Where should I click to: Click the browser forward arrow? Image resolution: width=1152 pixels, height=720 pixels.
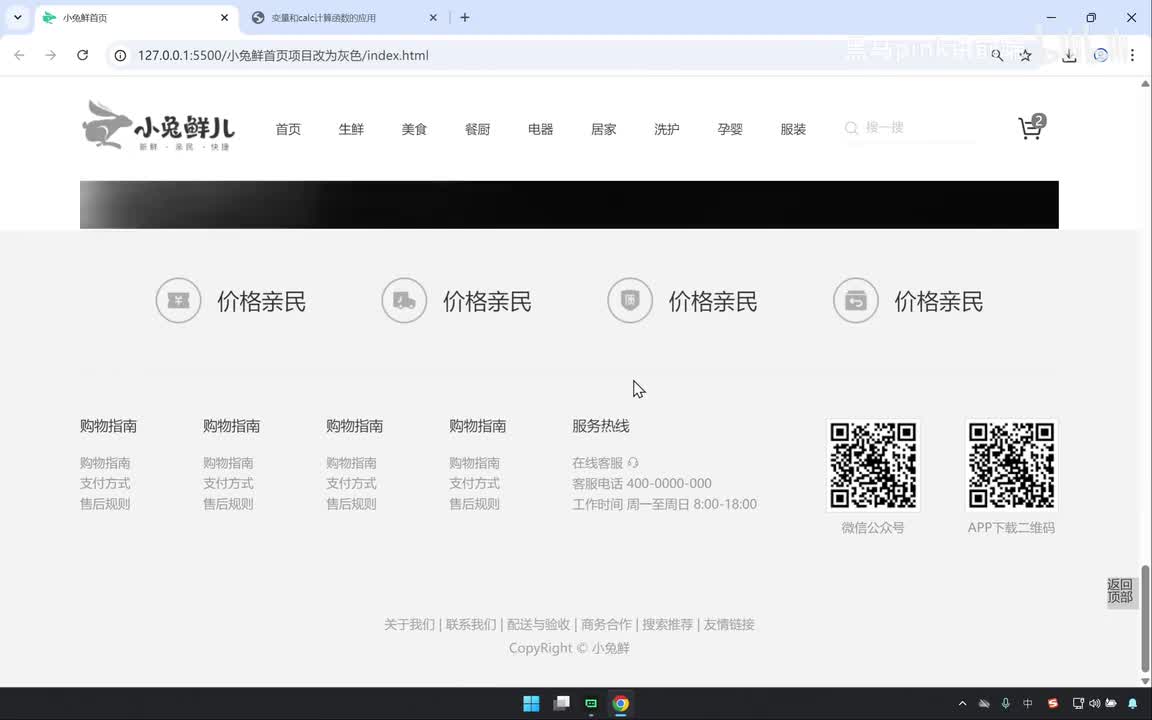coord(51,55)
